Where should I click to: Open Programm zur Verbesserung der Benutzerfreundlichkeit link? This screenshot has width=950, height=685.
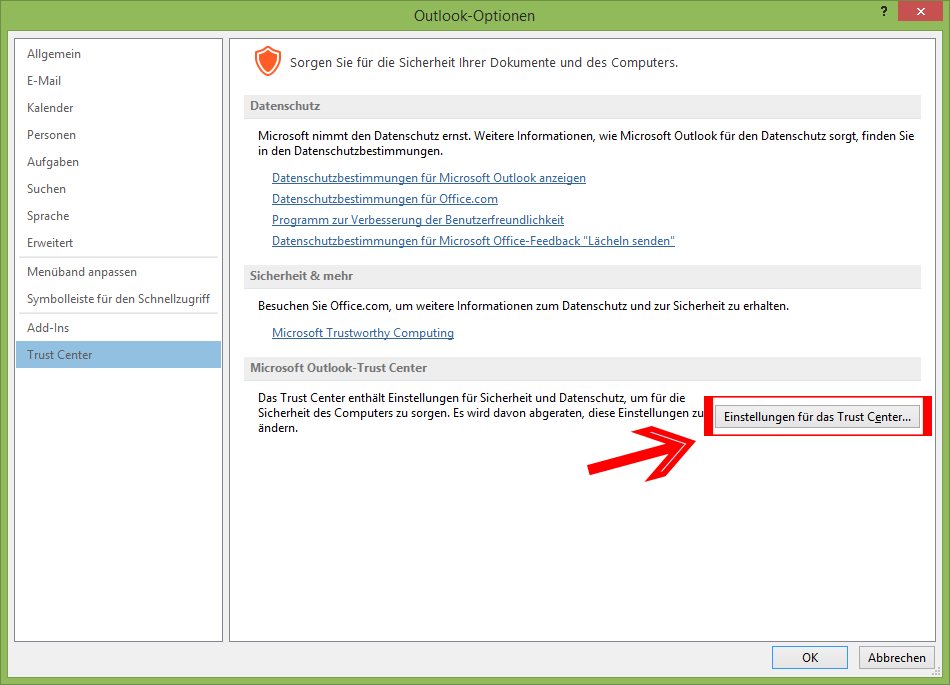[418, 220]
